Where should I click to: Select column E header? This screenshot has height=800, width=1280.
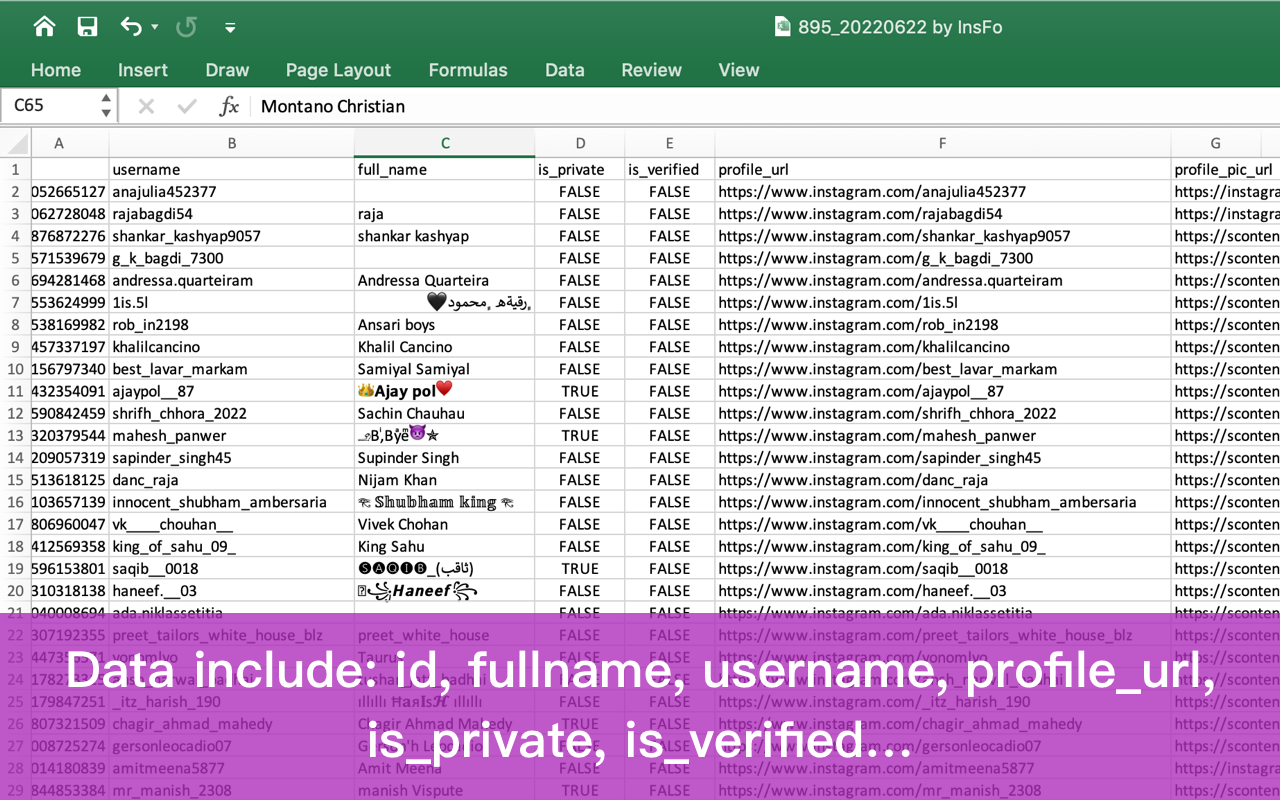(x=669, y=143)
